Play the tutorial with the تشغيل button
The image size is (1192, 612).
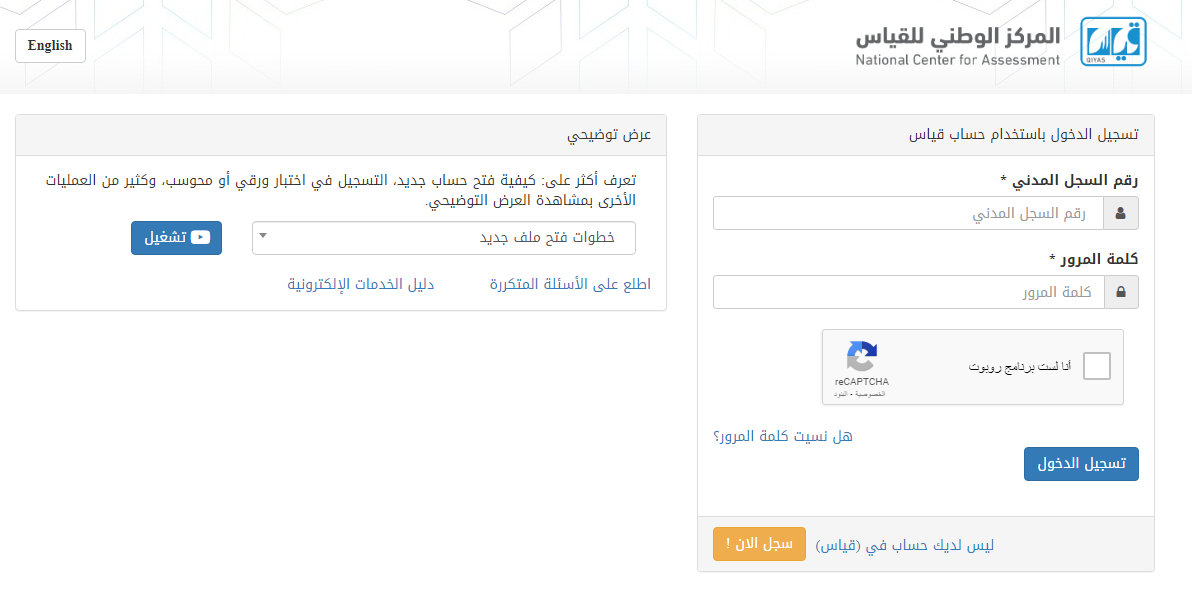click(176, 237)
